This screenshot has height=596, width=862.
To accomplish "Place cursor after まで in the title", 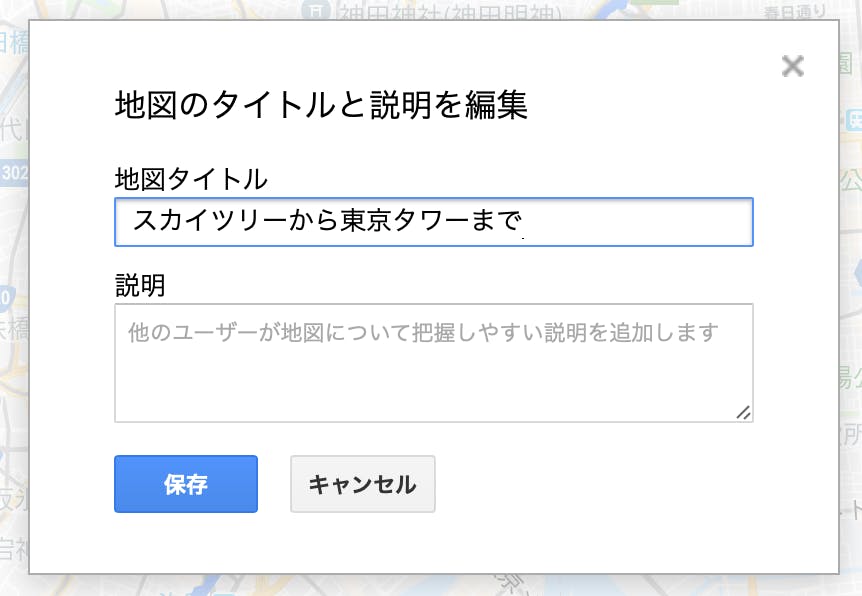I will point(523,221).
